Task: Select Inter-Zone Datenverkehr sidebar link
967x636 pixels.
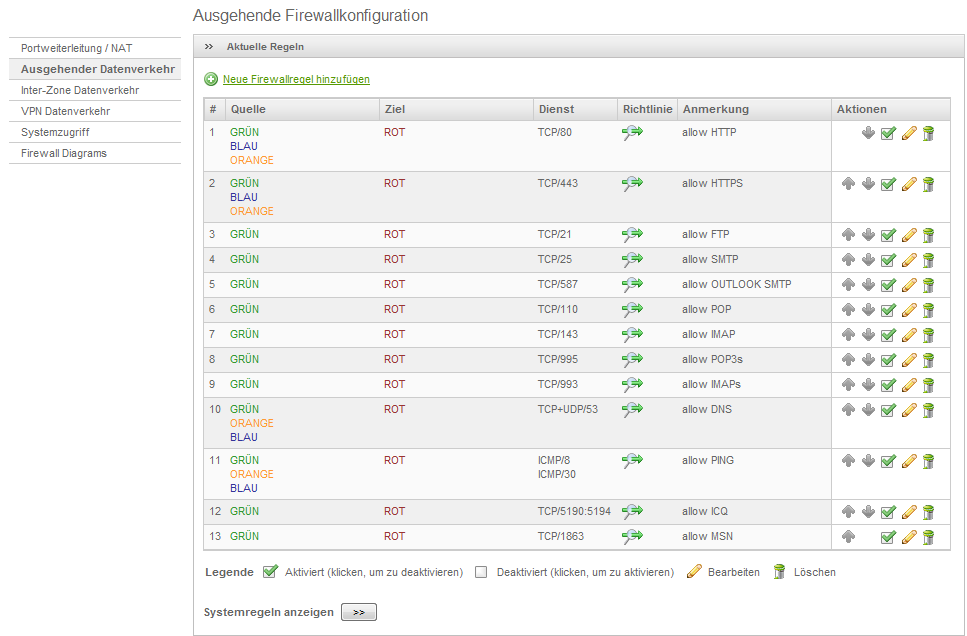Action: [x=80, y=90]
